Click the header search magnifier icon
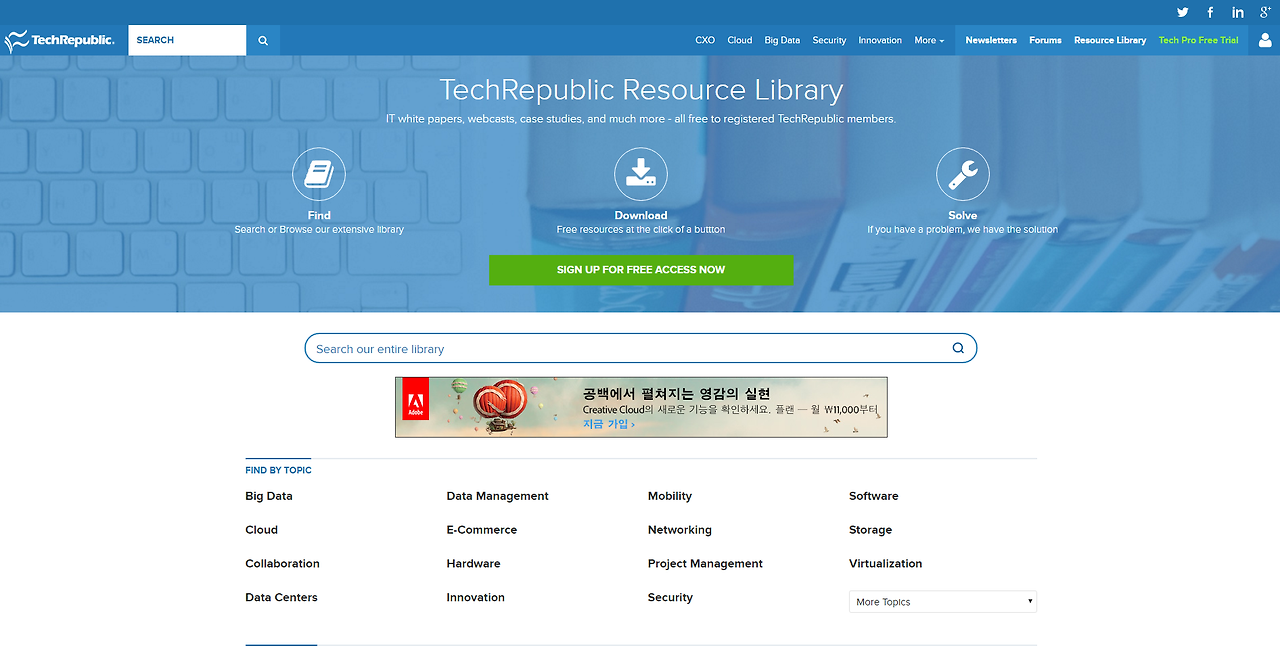The height and width of the screenshot is (650, 1280). [x=263, y=40]
